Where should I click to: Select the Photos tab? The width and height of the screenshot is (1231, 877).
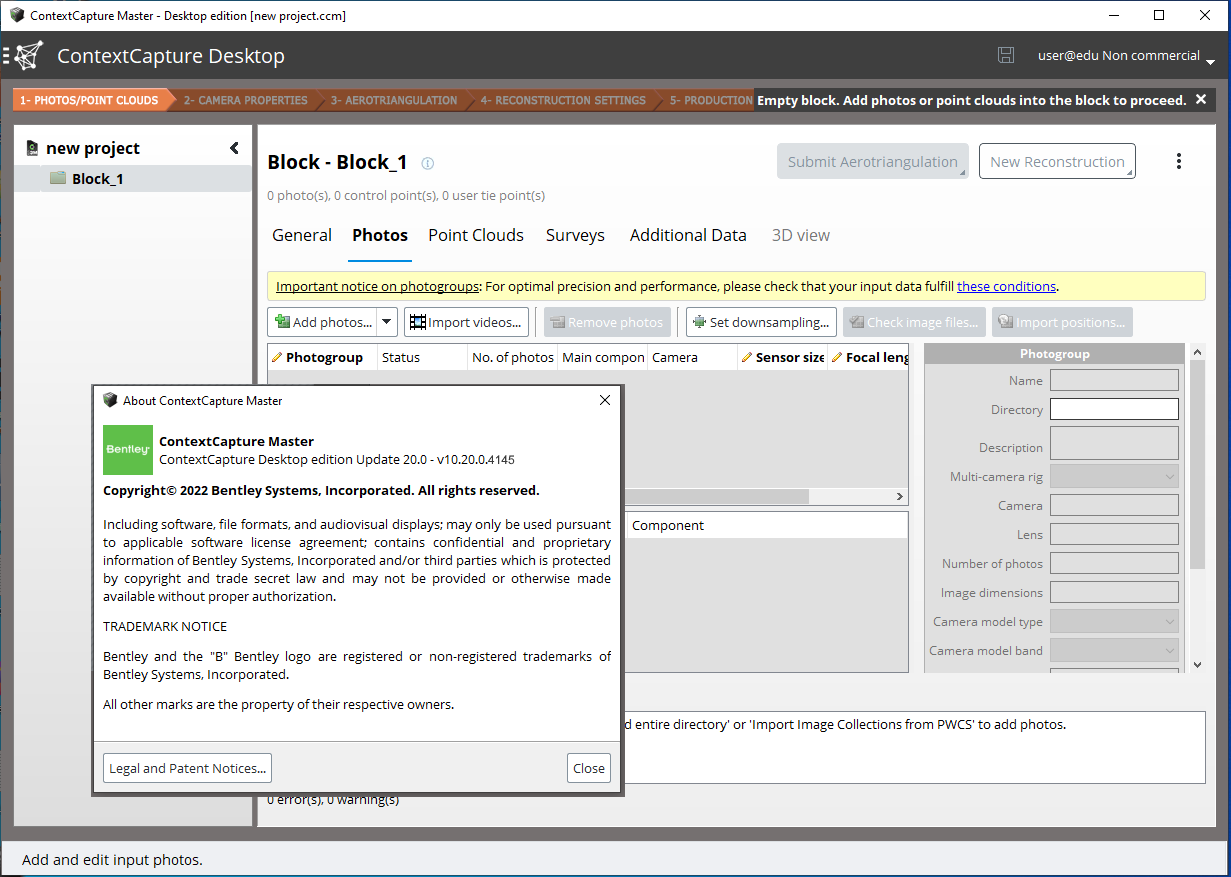[380, 235]
